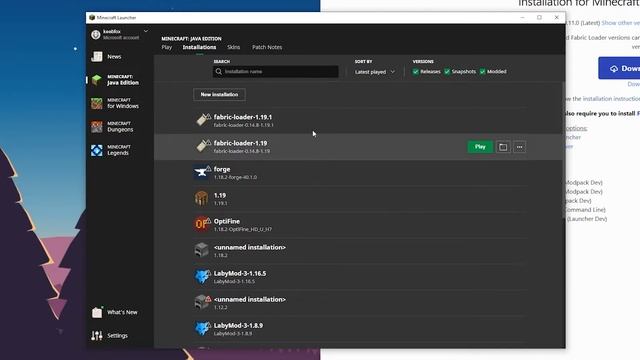
Task: Select the 1.19 installation name
Action: tap(220, 195)
